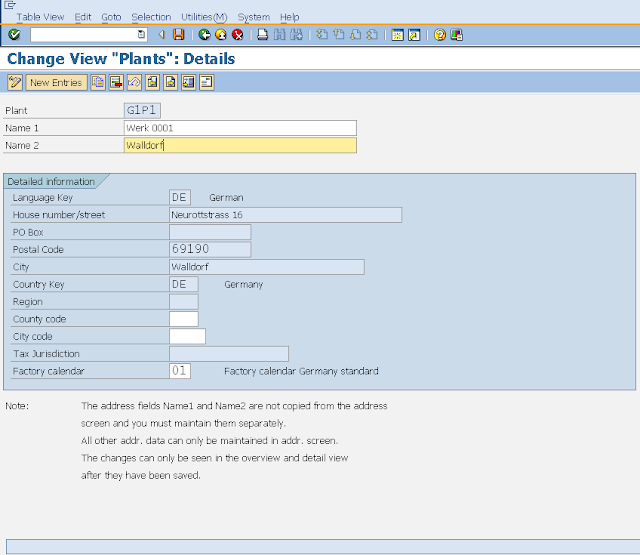The width and height of the screenshot is (640, 555).
Task: Click the Previous Entry icon
Action: pos(152,82)
